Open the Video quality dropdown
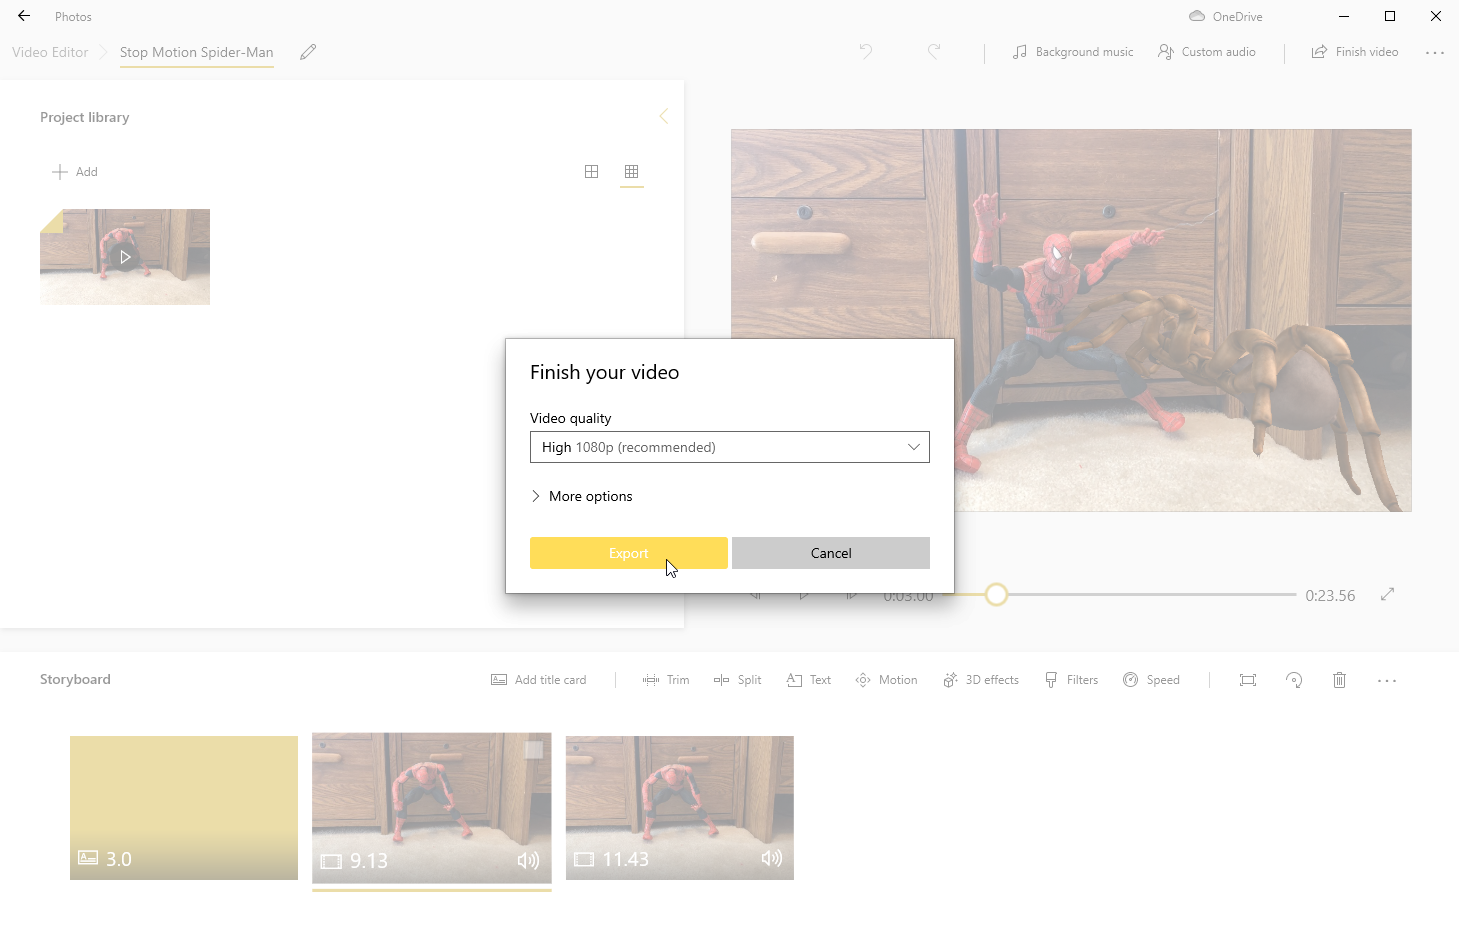The height and width of the screenshot is (932, 1459). click(730, 447)
